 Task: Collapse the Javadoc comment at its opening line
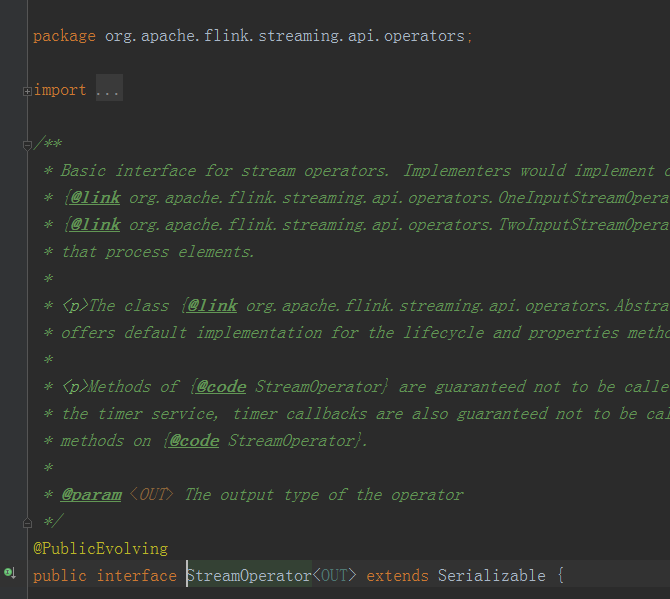[x=27, y=144]
